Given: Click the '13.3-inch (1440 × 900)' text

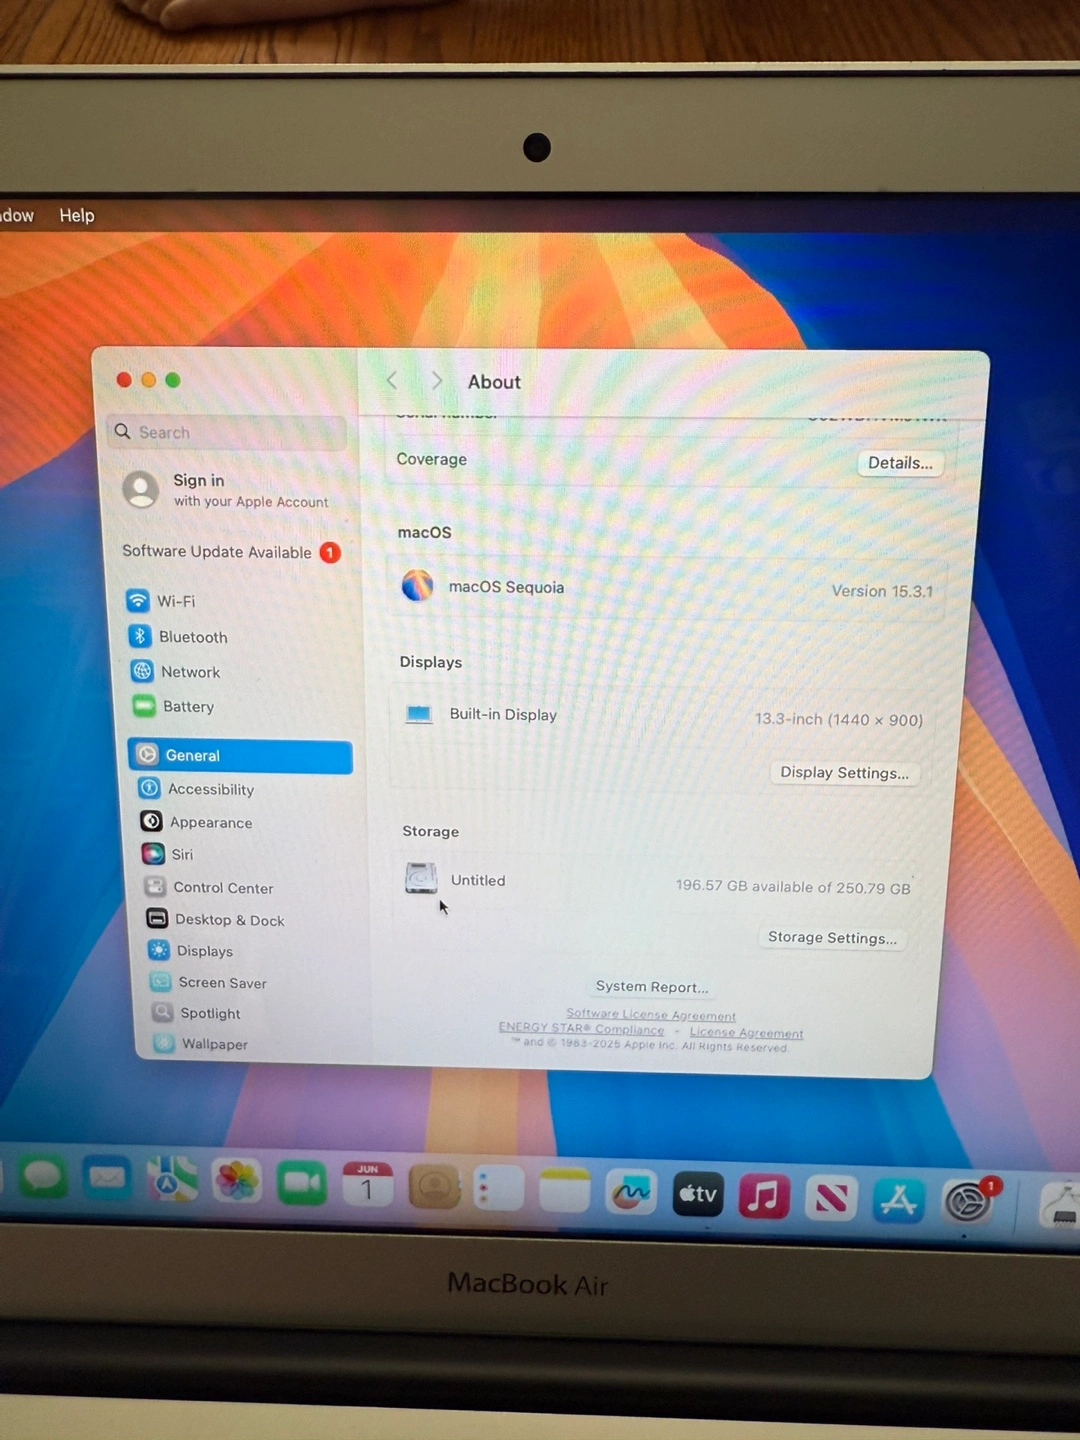Looking at the screenshot, I should (838, 719).
